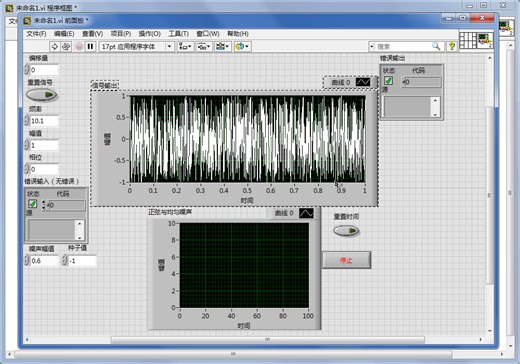Click the stepper beside 频率 value
Viewport: 520px width, 364px height.
pyautogui.click(x=27, y=121)
